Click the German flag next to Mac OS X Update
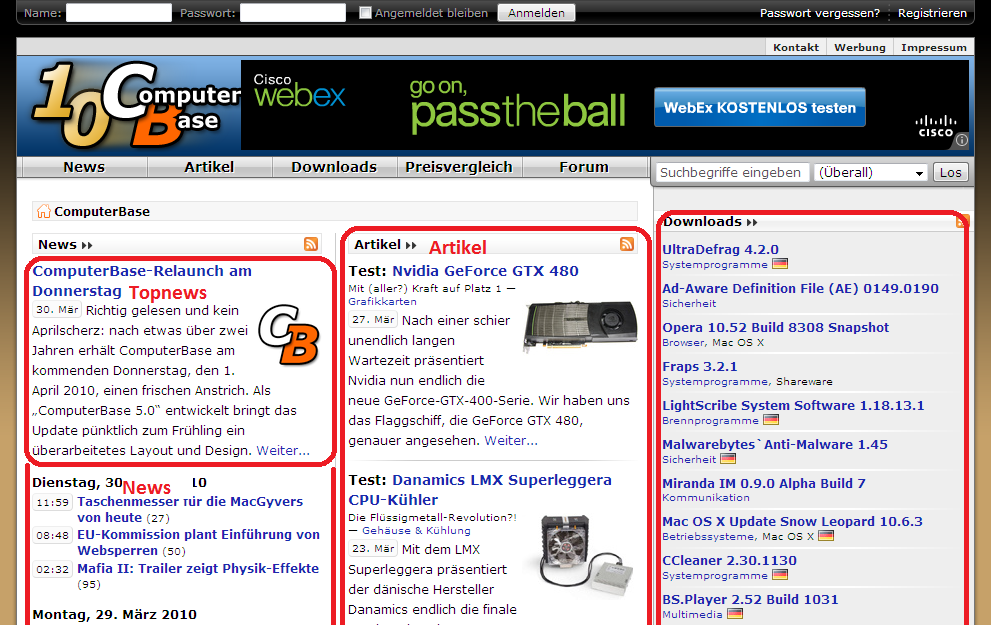This screenshot has height=625, width=991. point(826,536)
